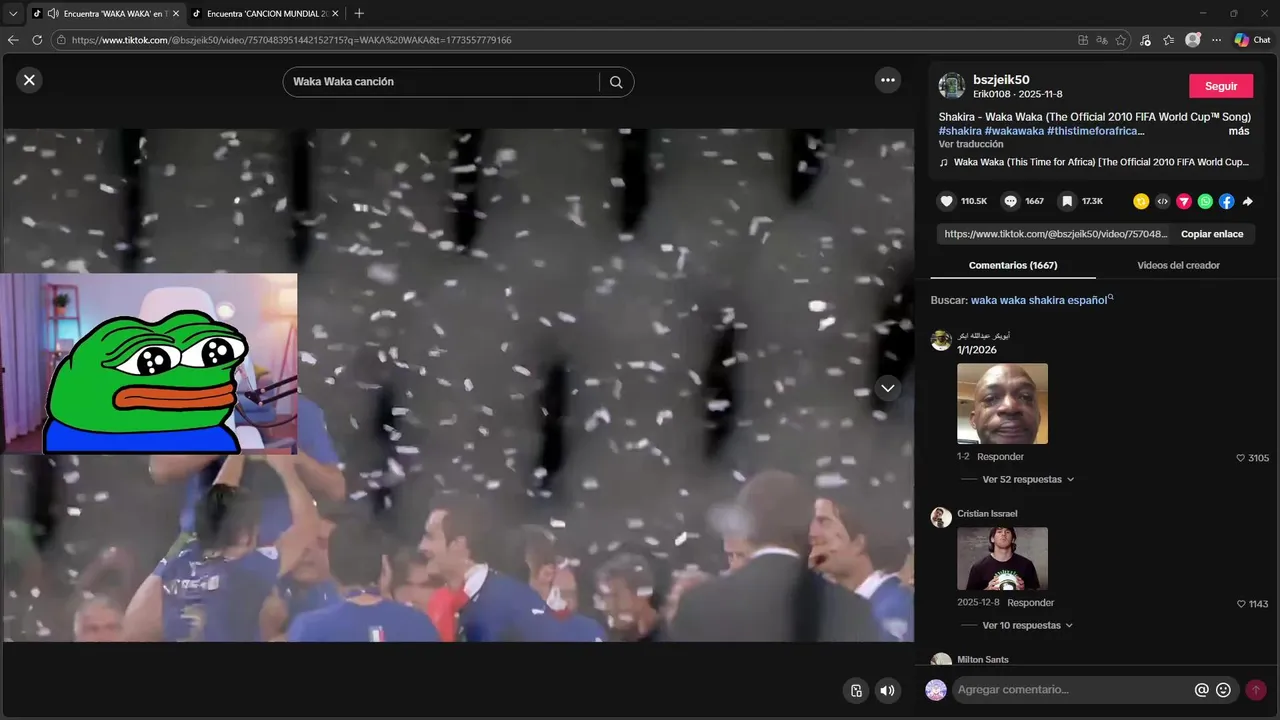Insert mention with @ icon
Viewport: 1280px width, 720px height.
click(1202, 690)
